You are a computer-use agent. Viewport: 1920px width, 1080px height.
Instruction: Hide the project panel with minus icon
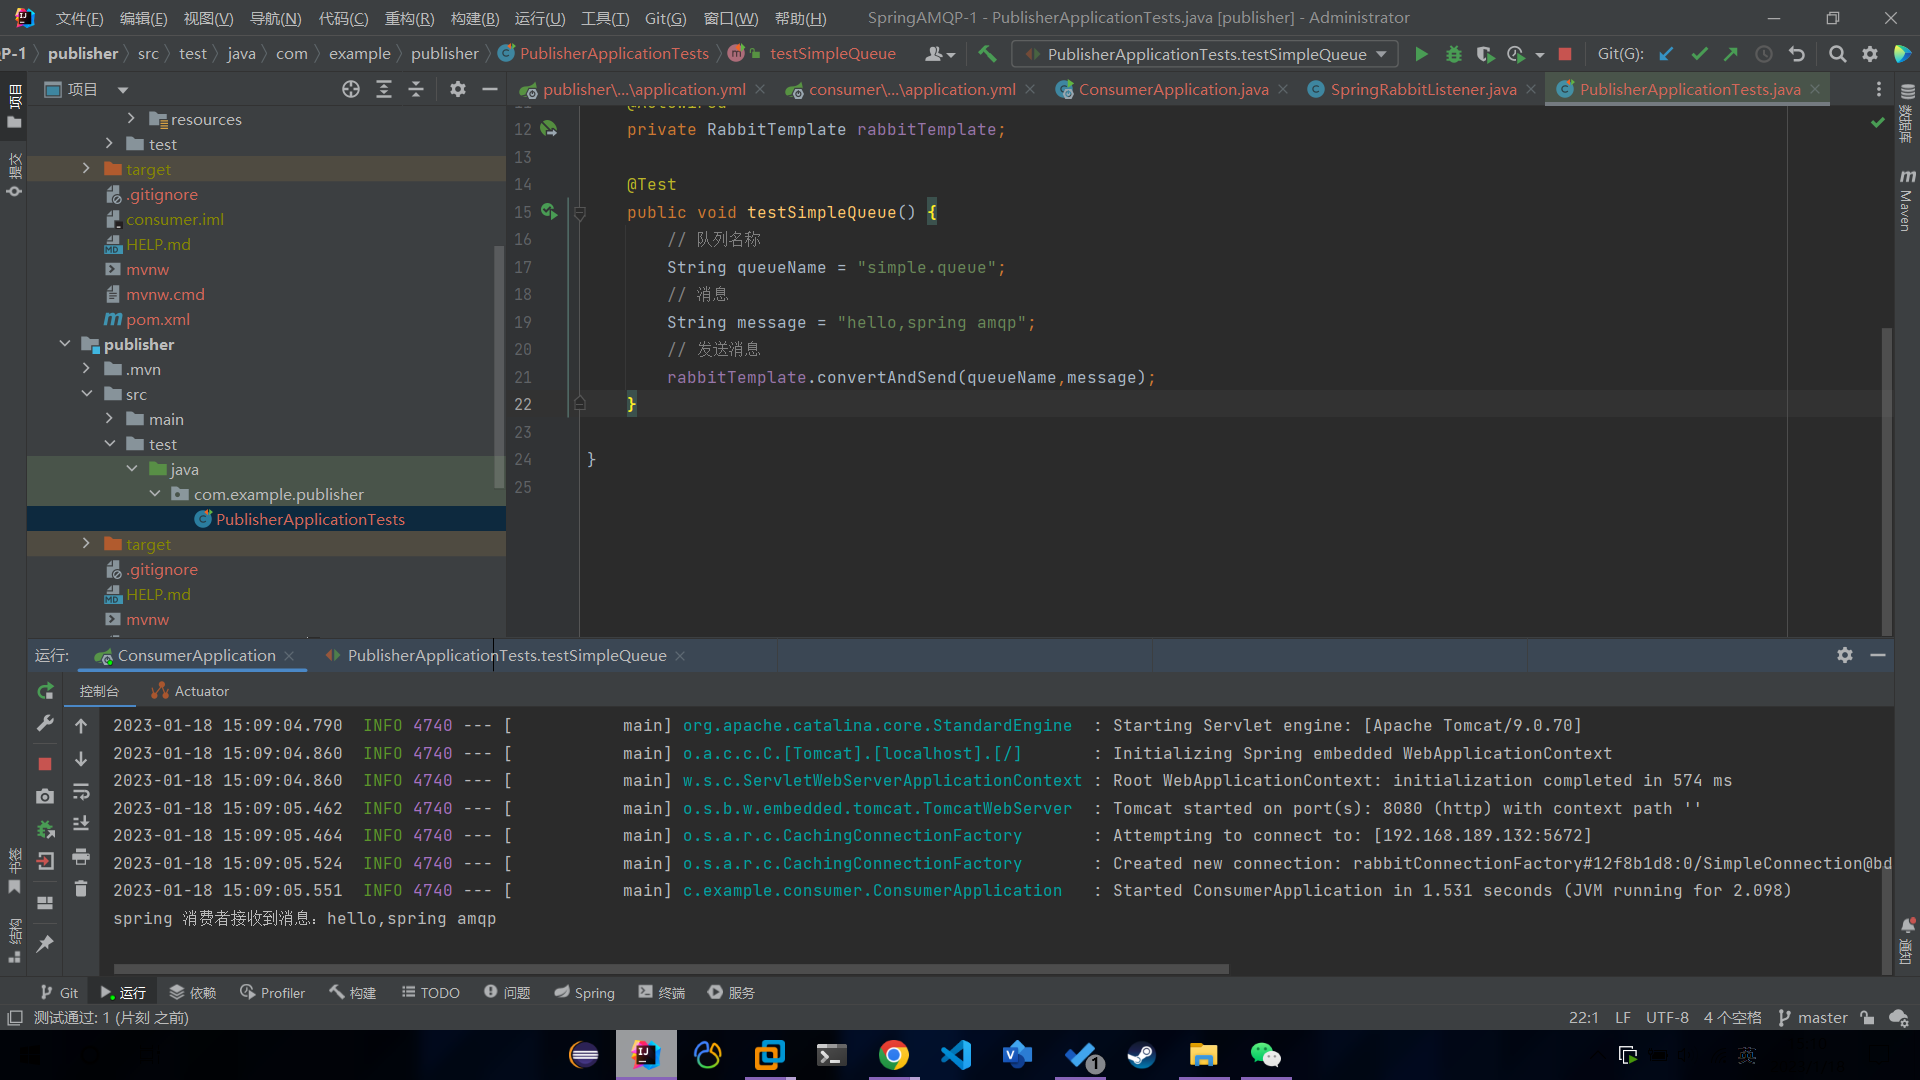point(490,90)
